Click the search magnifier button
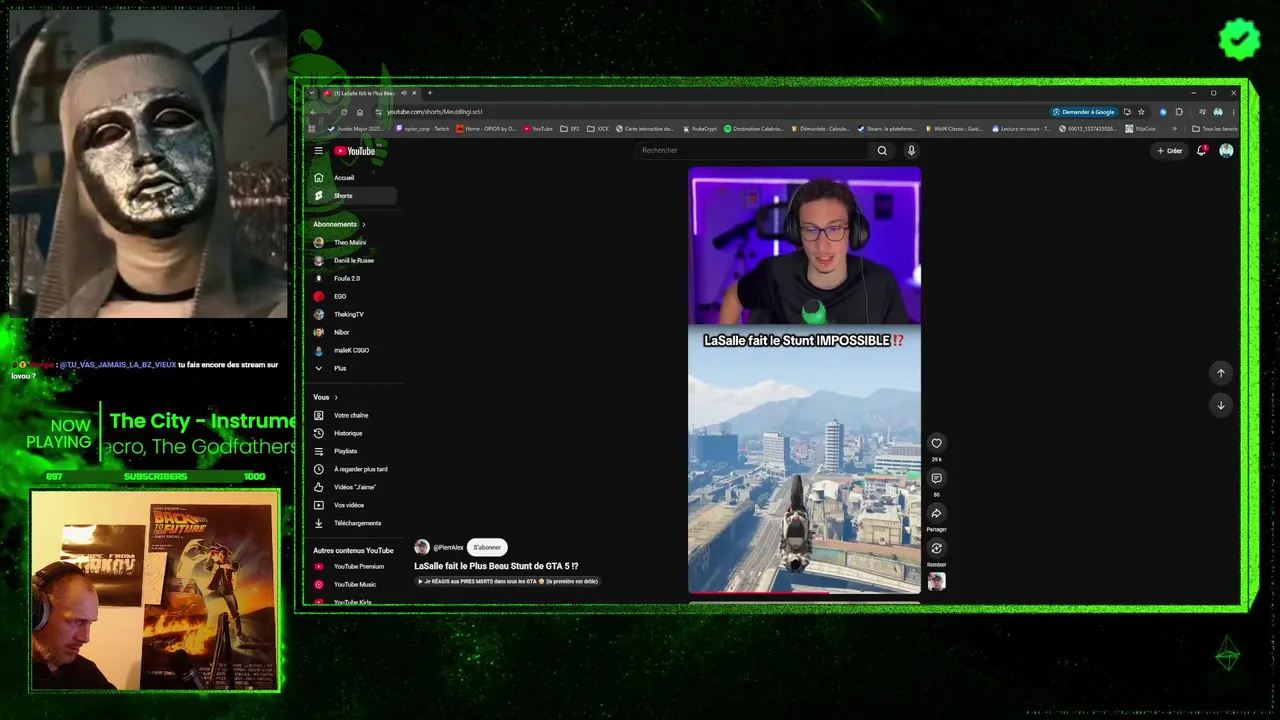Viewport: 1280px width, 720px height. pyautogui.click(x=882, y=151)
